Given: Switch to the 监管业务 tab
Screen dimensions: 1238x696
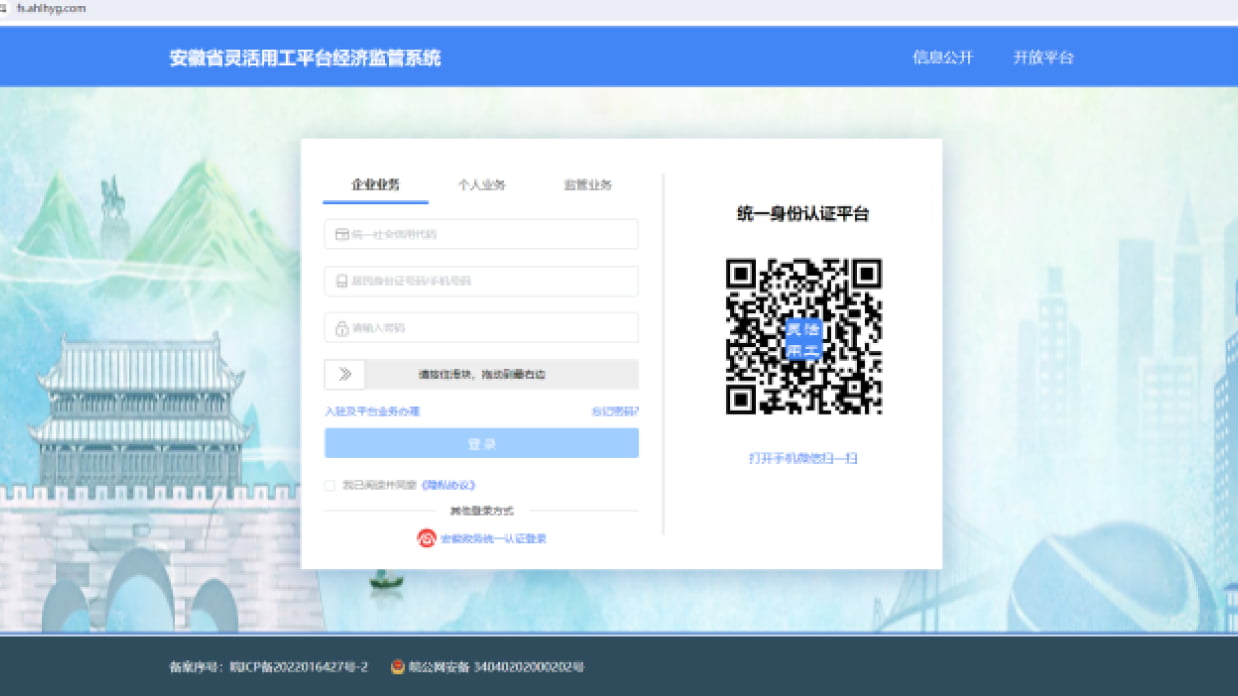Looking at the screenshot, I should click(587, 185).
